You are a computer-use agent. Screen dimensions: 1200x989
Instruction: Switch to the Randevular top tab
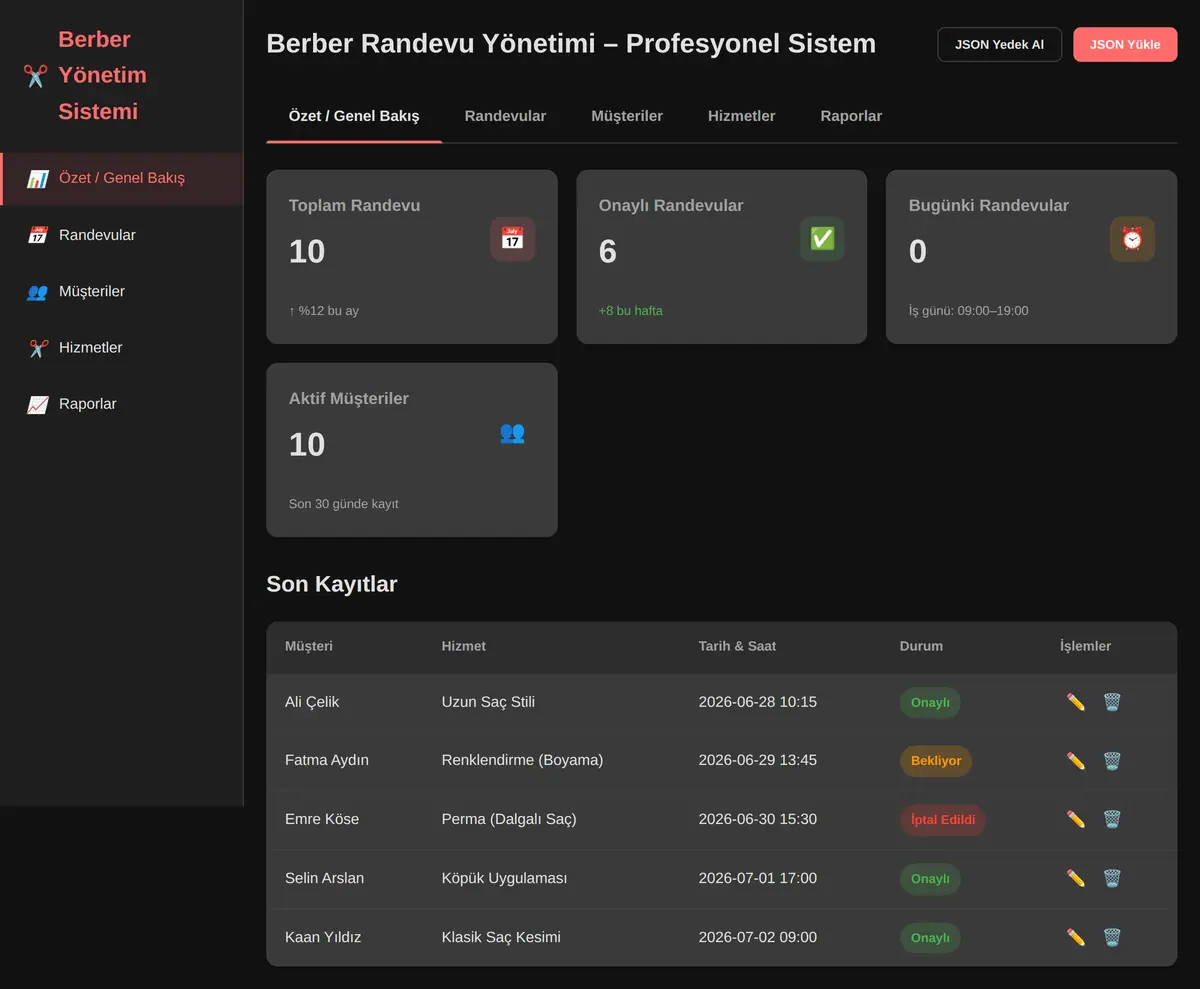[x=505, y=116]
